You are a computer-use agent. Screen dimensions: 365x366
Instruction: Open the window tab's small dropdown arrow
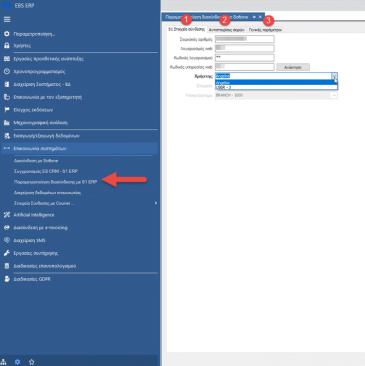[254, 17]
